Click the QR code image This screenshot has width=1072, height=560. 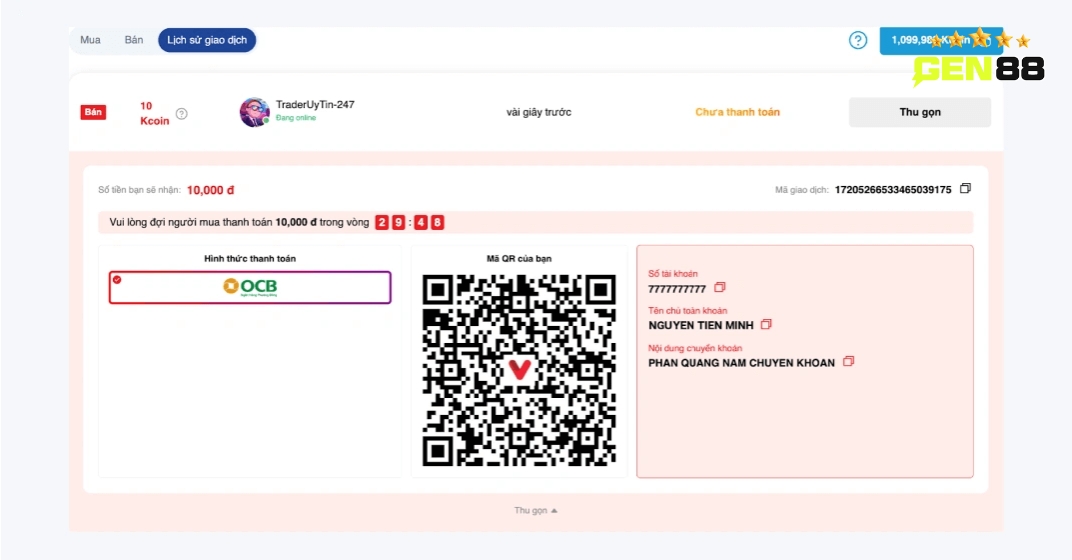click(x=519, y=370)
